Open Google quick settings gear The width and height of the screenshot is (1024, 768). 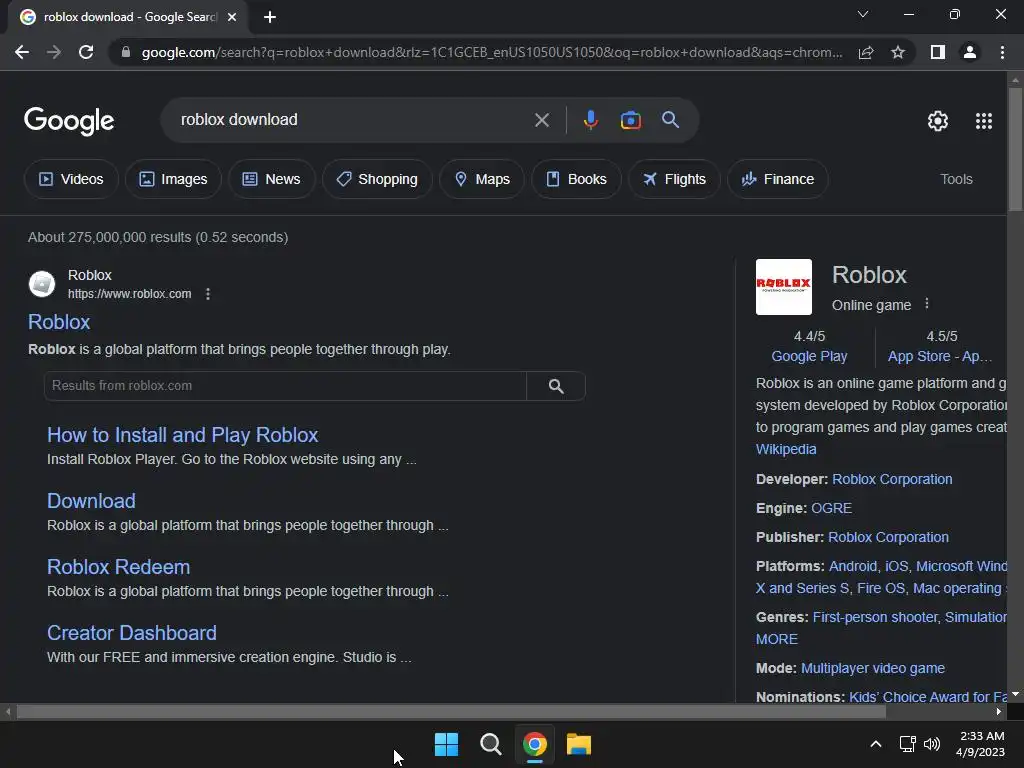click(x=938, y=121)
